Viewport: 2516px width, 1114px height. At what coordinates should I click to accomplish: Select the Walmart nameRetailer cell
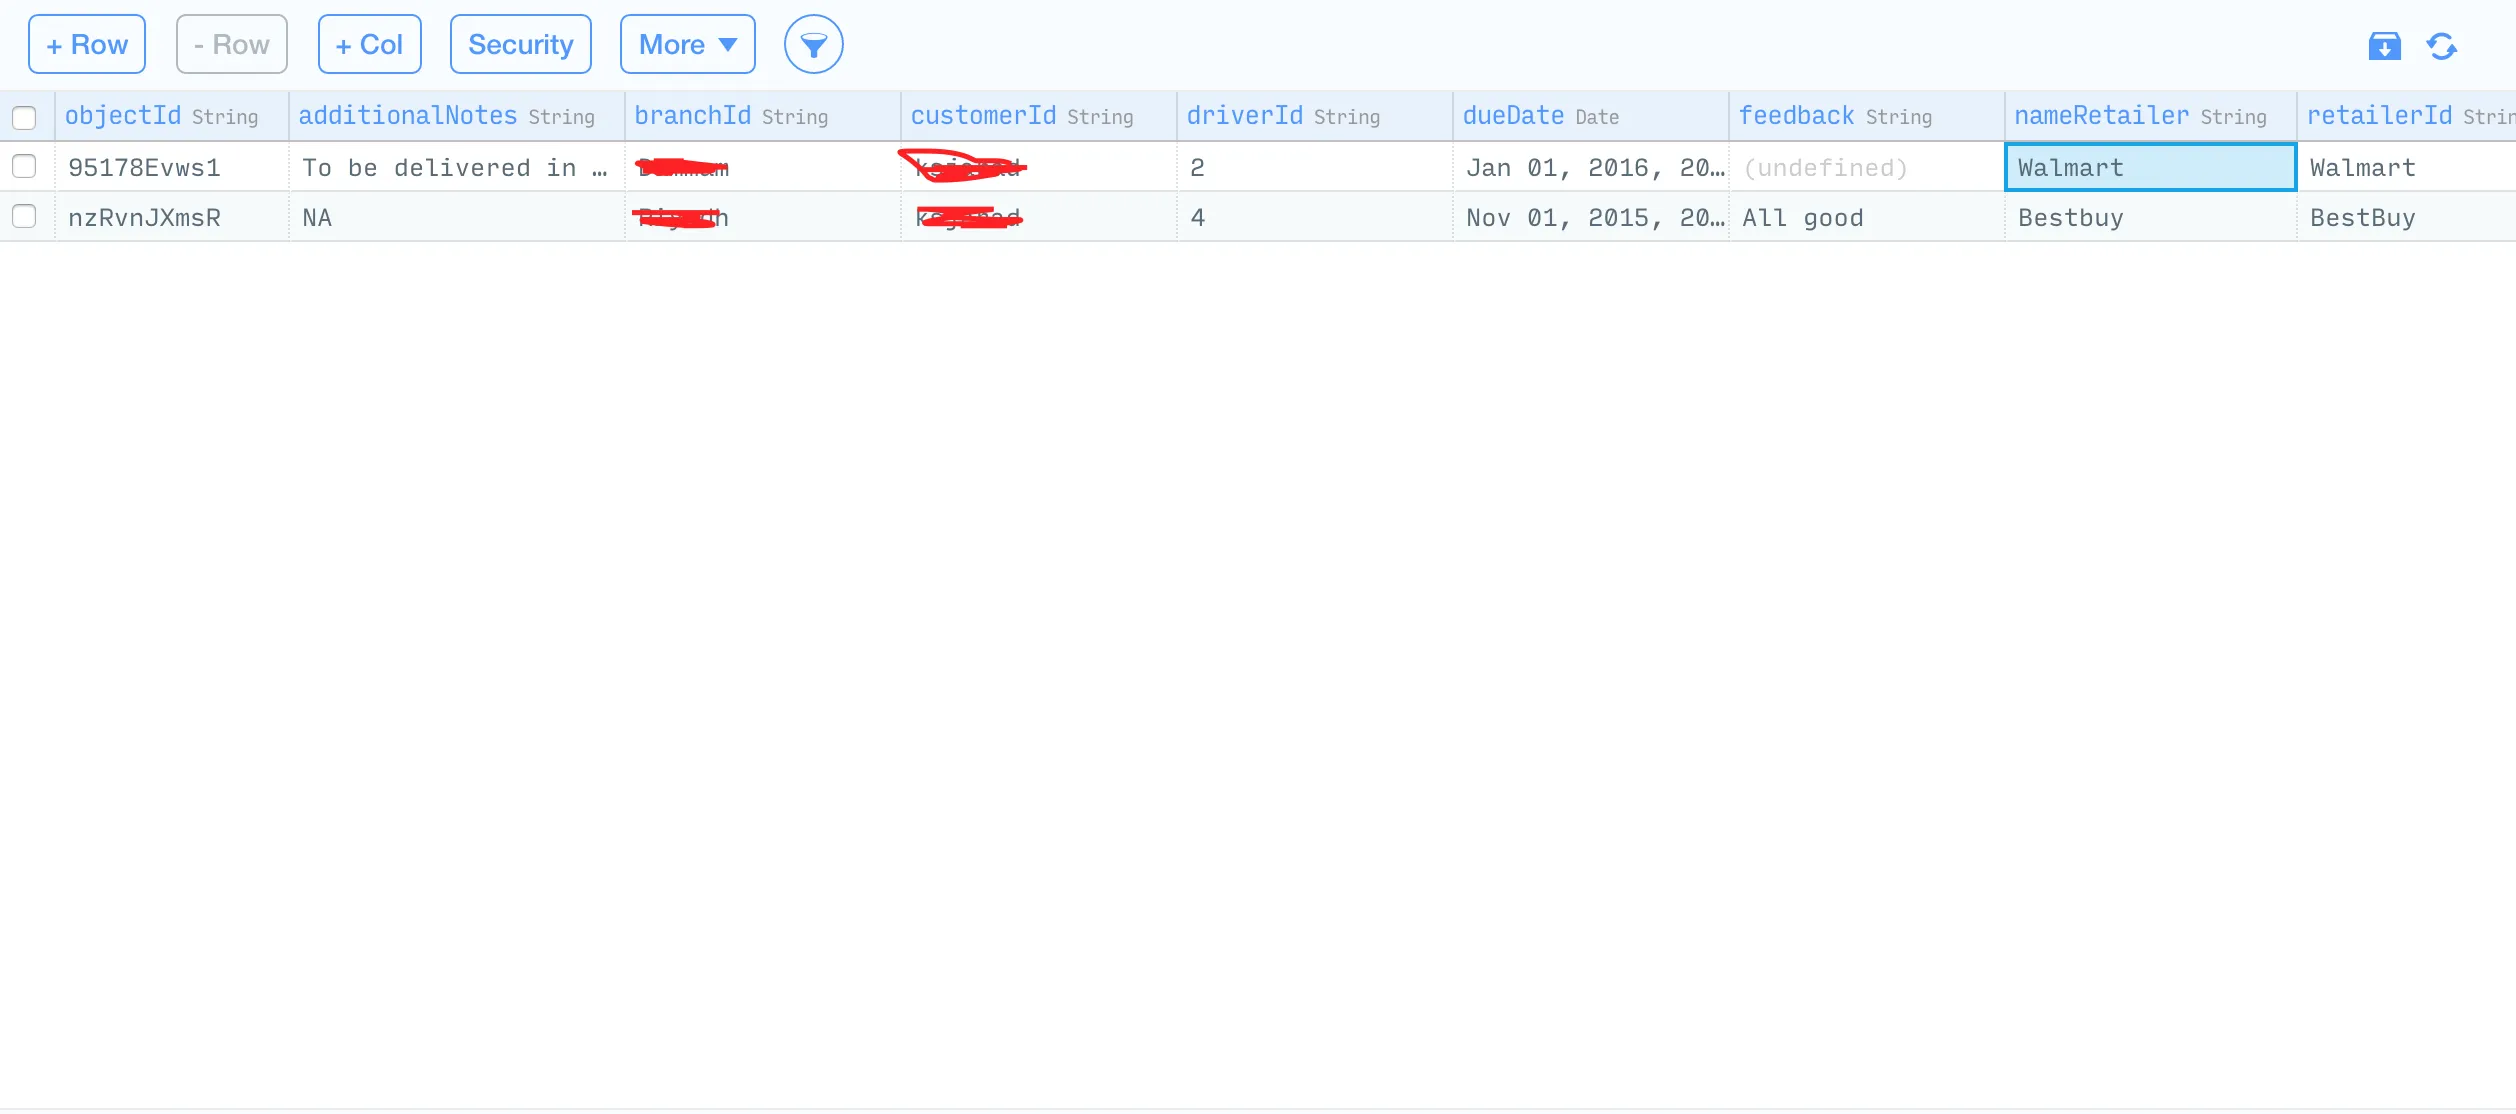pyautogui.click(x=2150, y=168)
